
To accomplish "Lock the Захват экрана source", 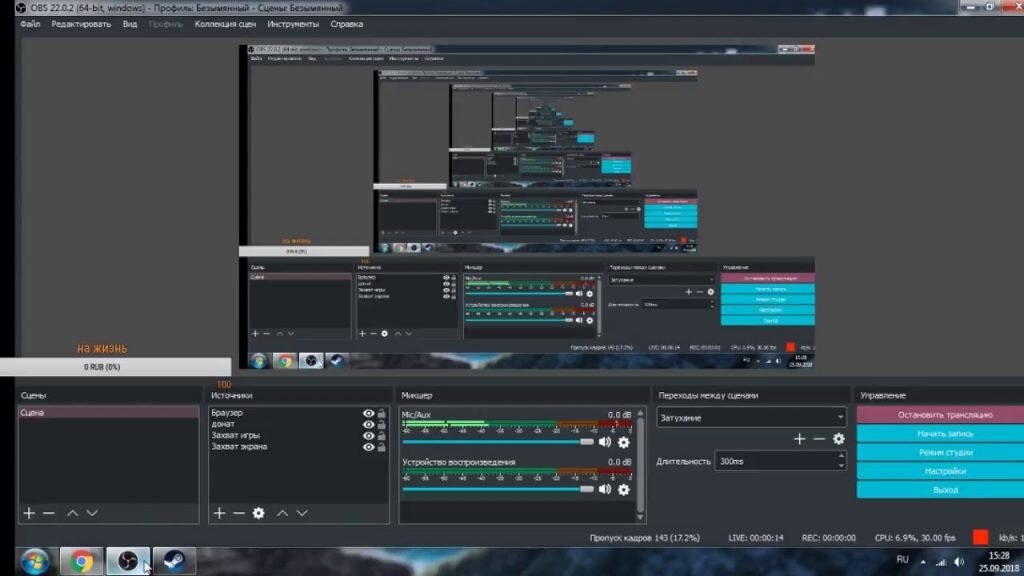I will coord(381,447).
